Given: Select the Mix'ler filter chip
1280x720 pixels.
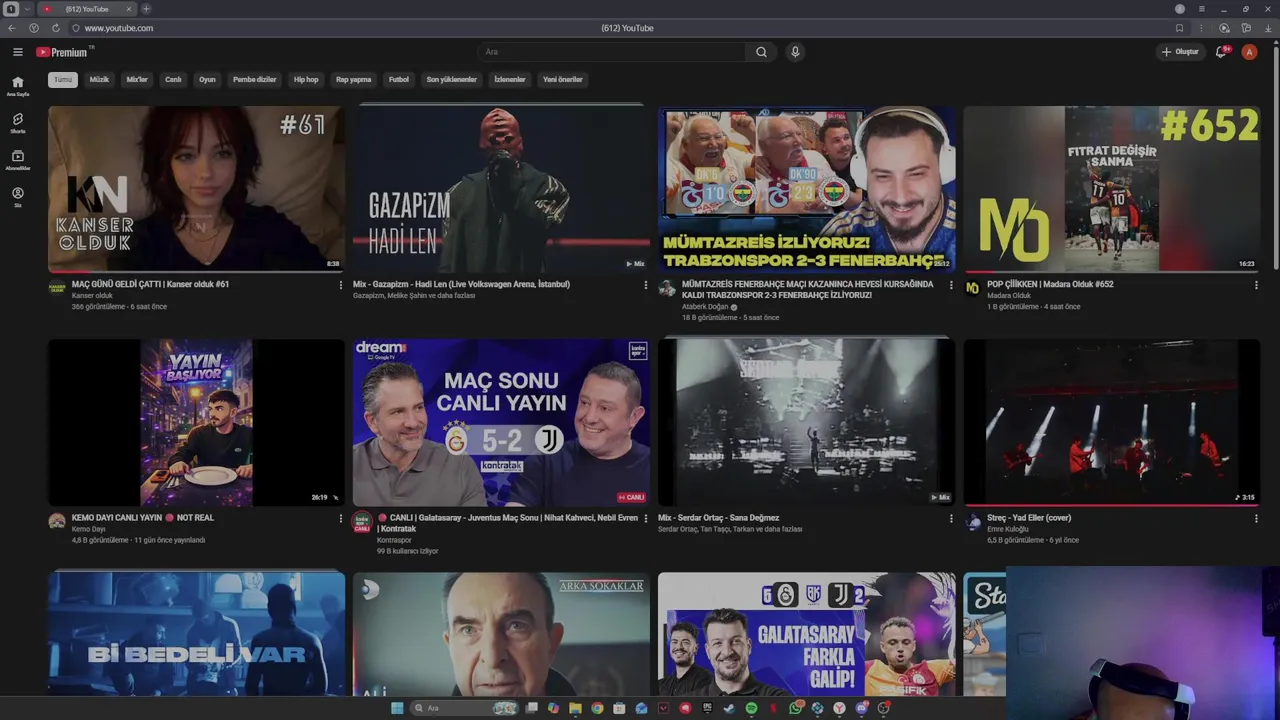Looking at the screenshot, I should coord(137,80).
